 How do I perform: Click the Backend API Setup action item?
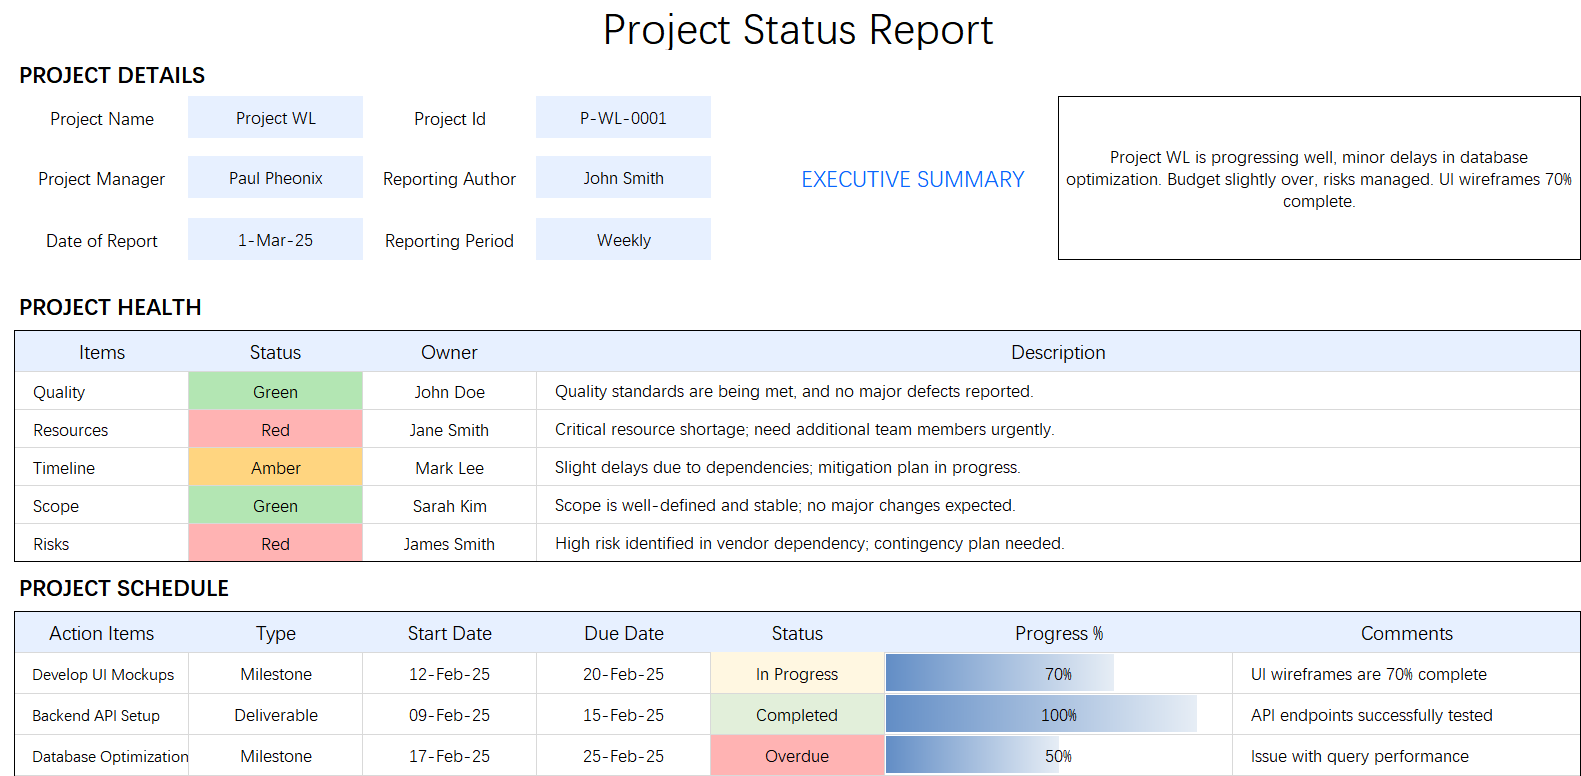pos(101,715)
